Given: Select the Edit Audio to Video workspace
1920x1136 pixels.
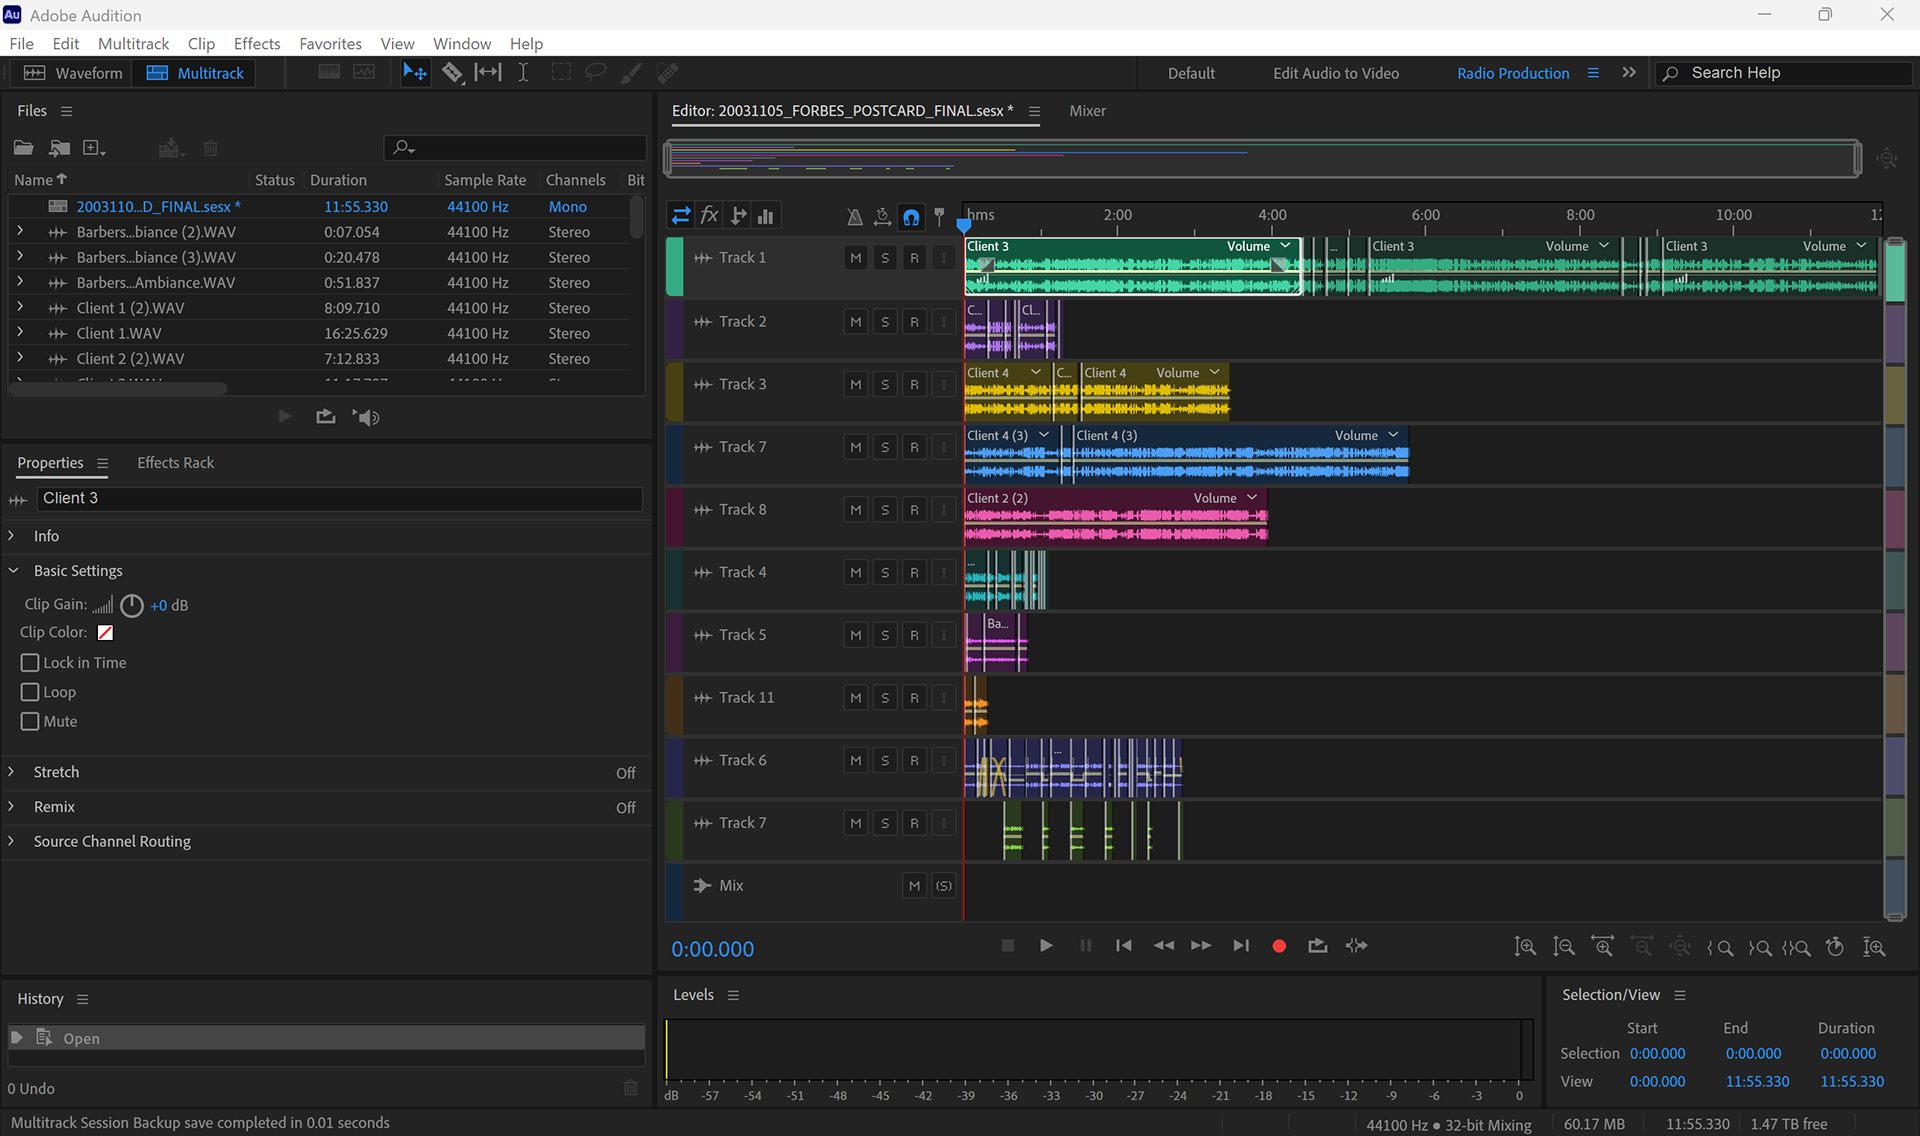Looking at the screenshot, I should click(1335, 73).
